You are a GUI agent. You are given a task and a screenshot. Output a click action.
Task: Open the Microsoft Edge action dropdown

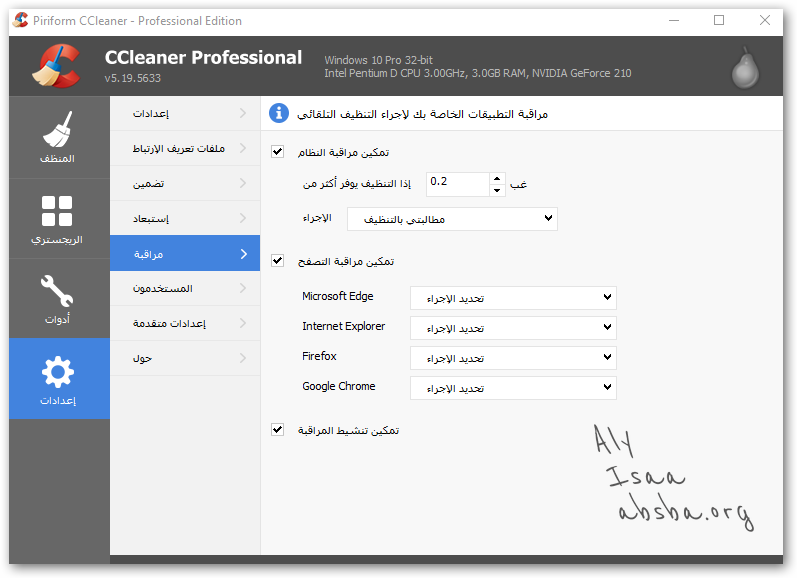(x=513, y=298)
